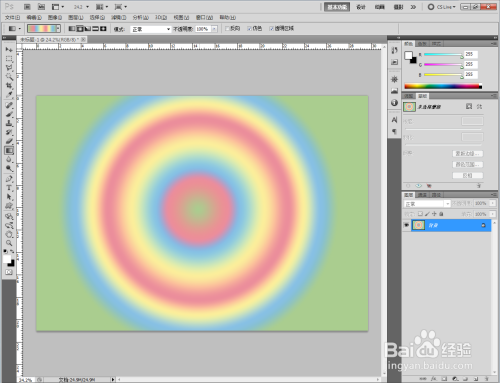Enable the 反向 (Reverse) checkbox
500x383 pixels.
click(x=228, y=29)
